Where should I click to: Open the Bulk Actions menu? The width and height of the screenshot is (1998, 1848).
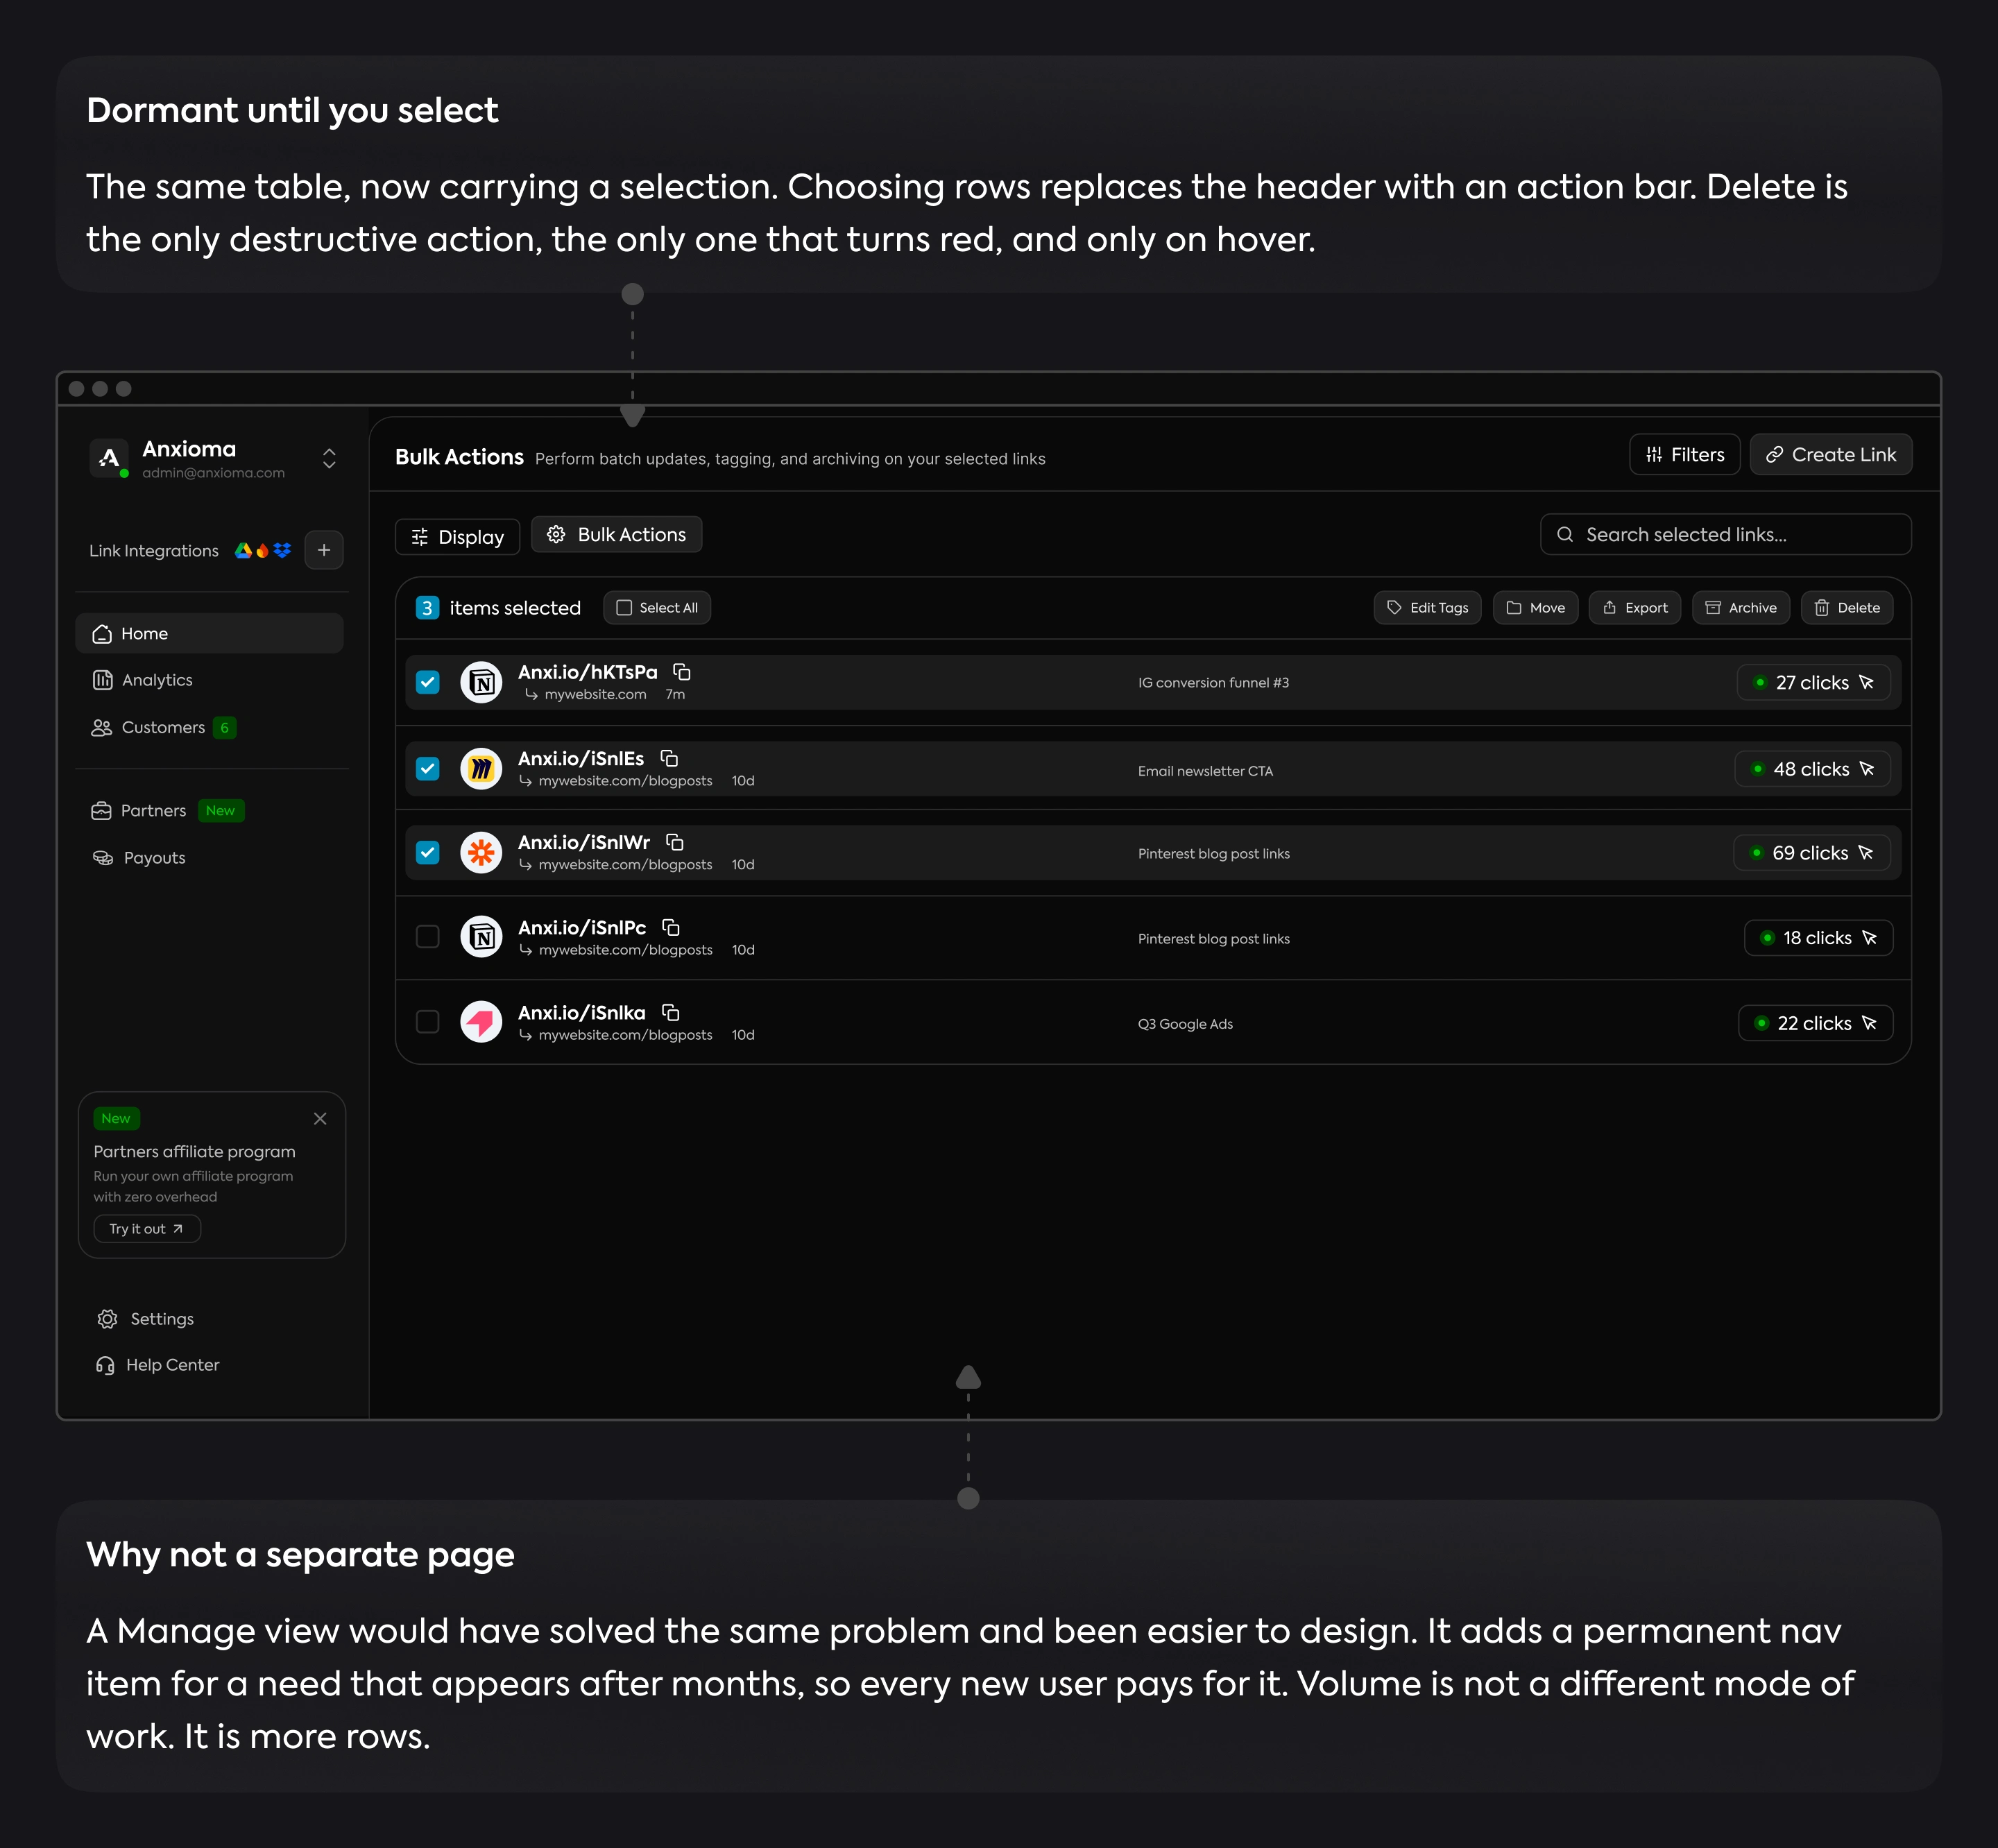[616, 535]
